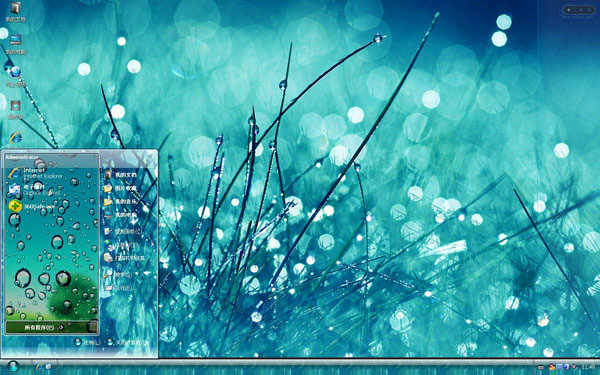Open 360Safe from the Start menu list
Image resolution: width=600 pixels, height=375 pixels.
tap(33, 206)
